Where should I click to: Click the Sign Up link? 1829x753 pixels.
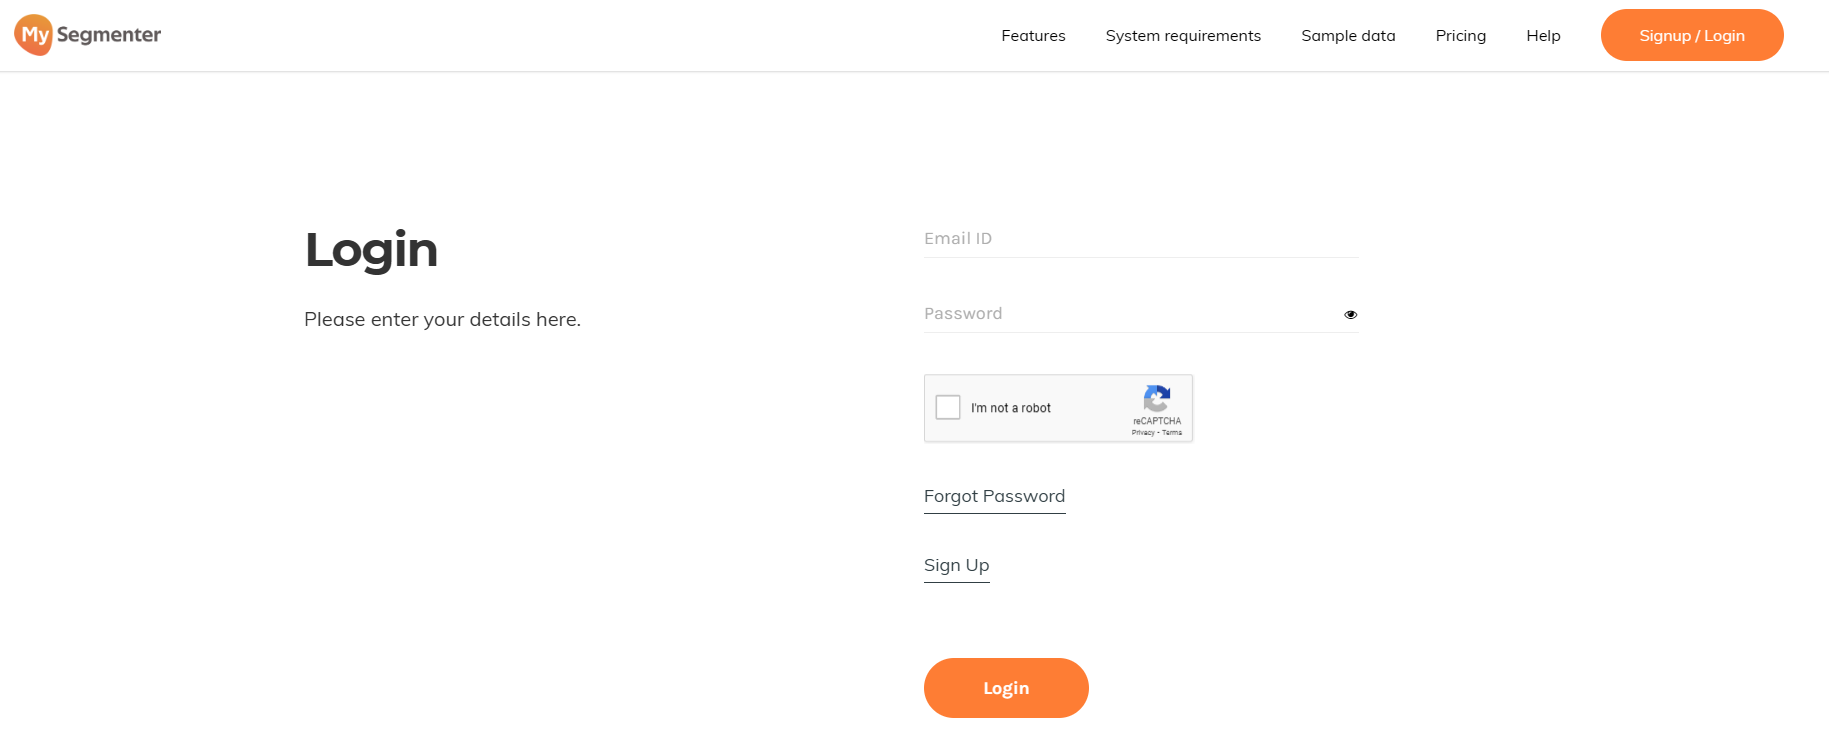[x=956, y=565]
